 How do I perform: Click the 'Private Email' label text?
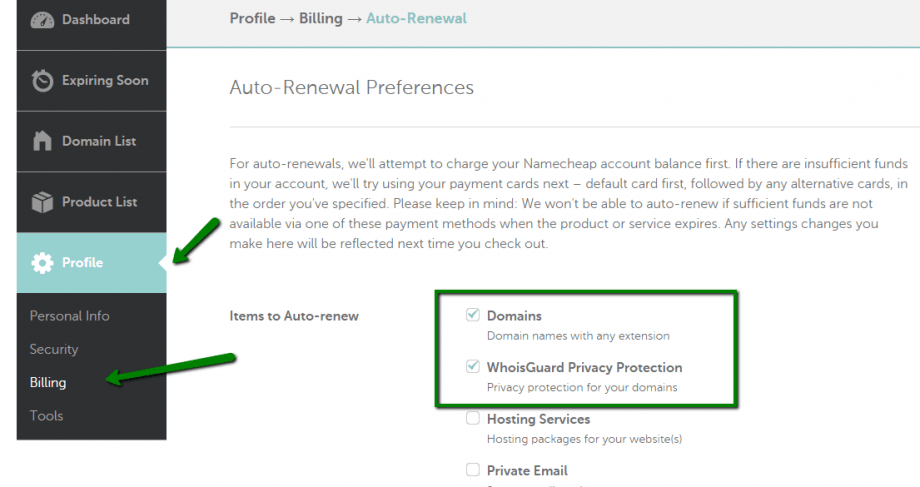[x=527, y=470]
